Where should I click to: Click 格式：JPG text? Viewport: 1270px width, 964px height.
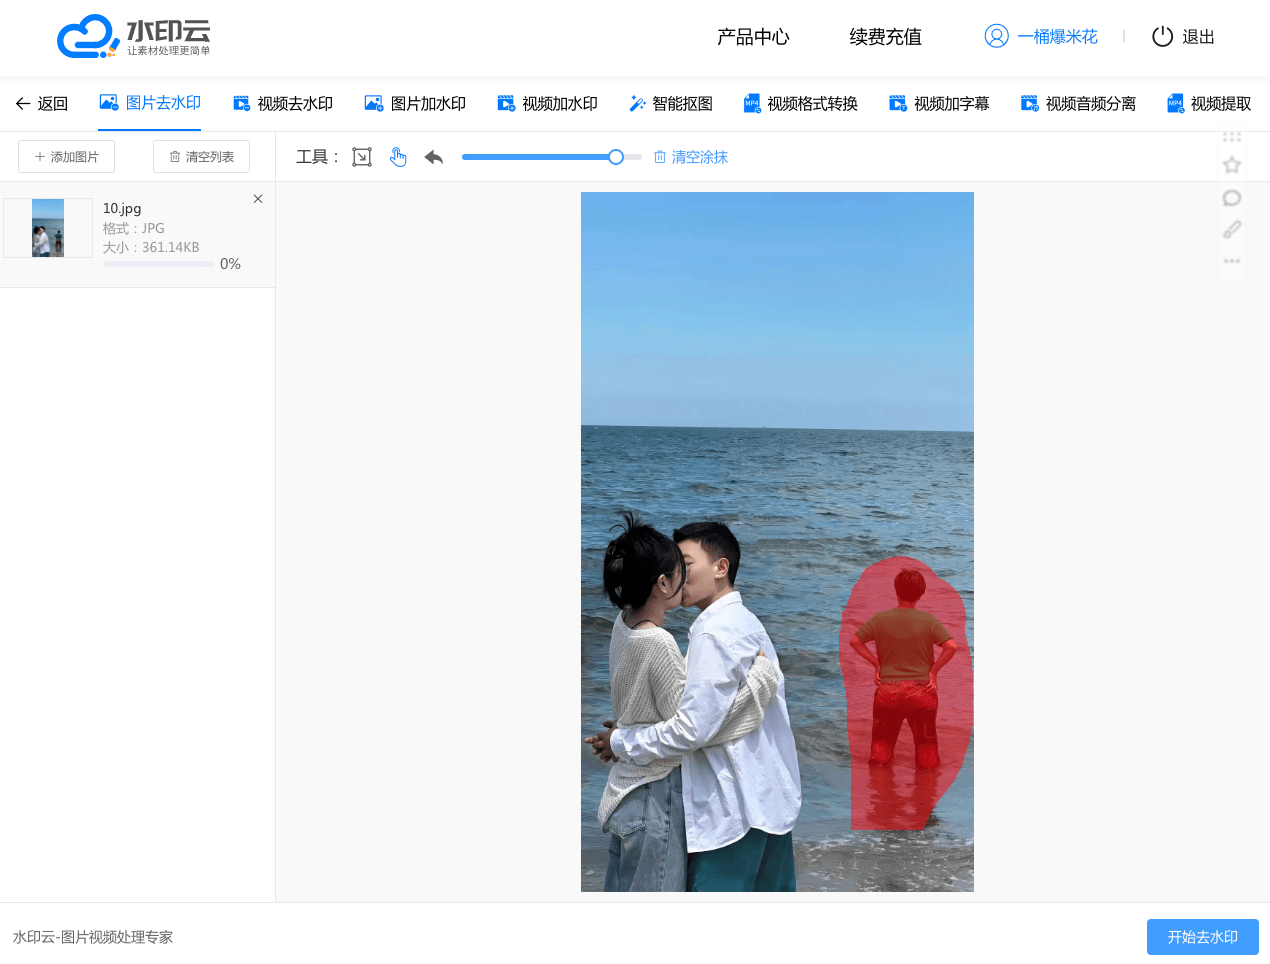point(134,228)
